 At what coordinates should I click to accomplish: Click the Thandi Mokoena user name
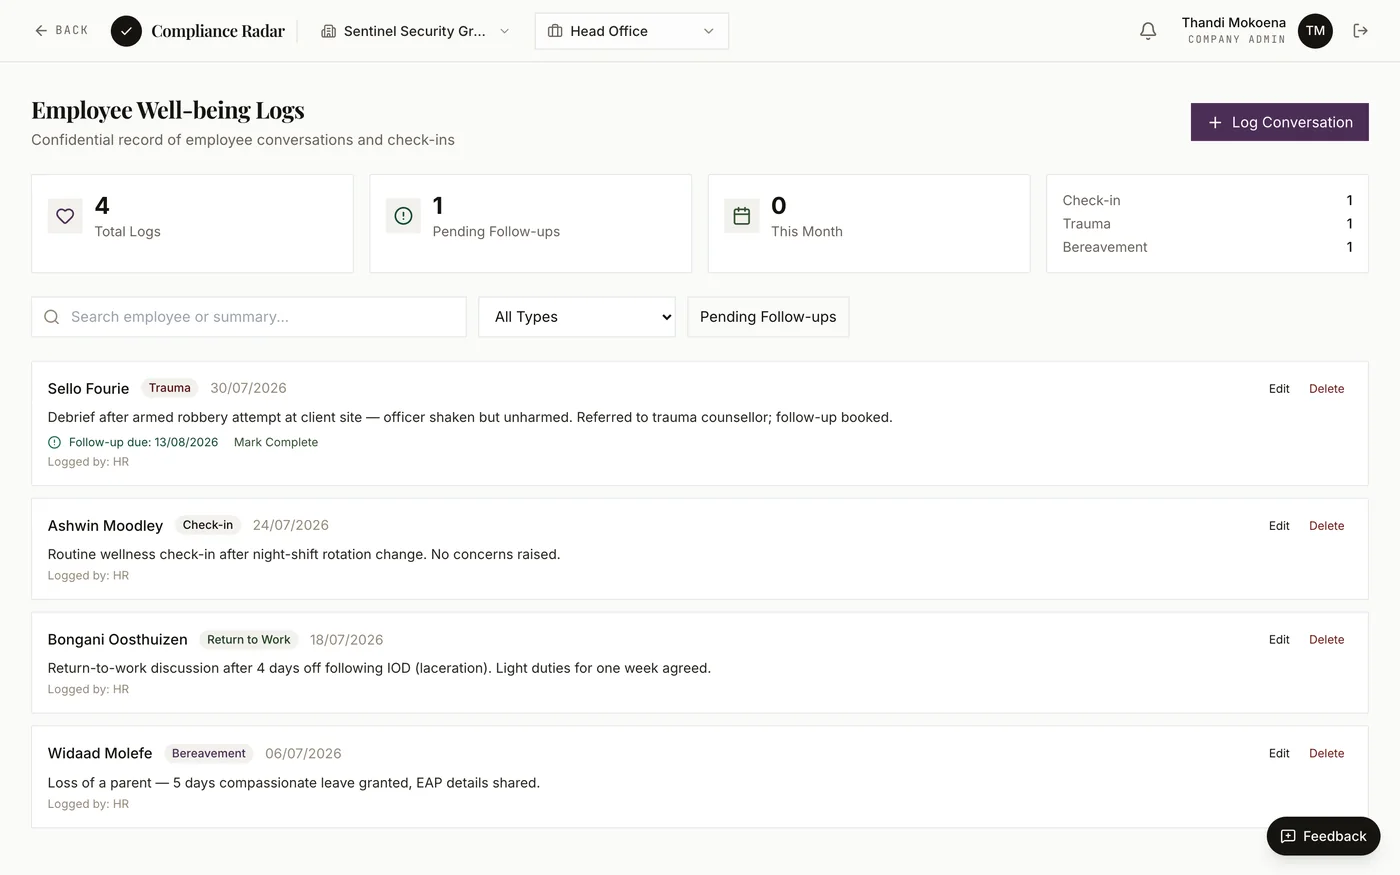coord(1233,23)
